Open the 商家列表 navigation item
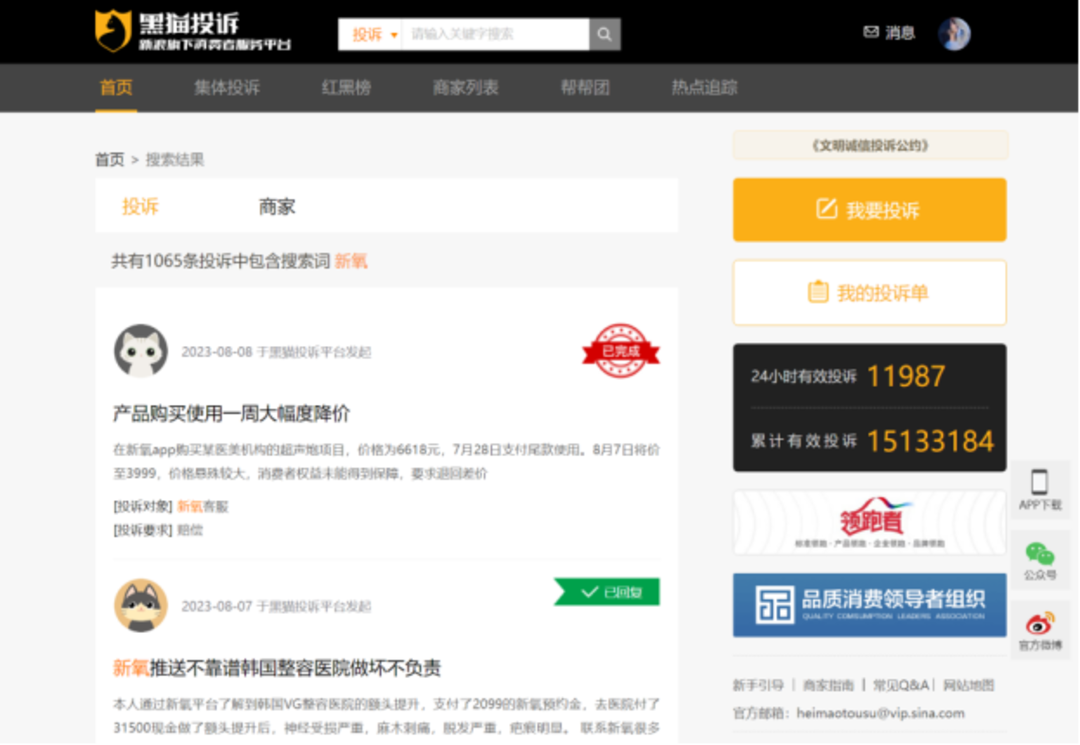This screenshot has width=1080, height=745. tap(466, 87)
